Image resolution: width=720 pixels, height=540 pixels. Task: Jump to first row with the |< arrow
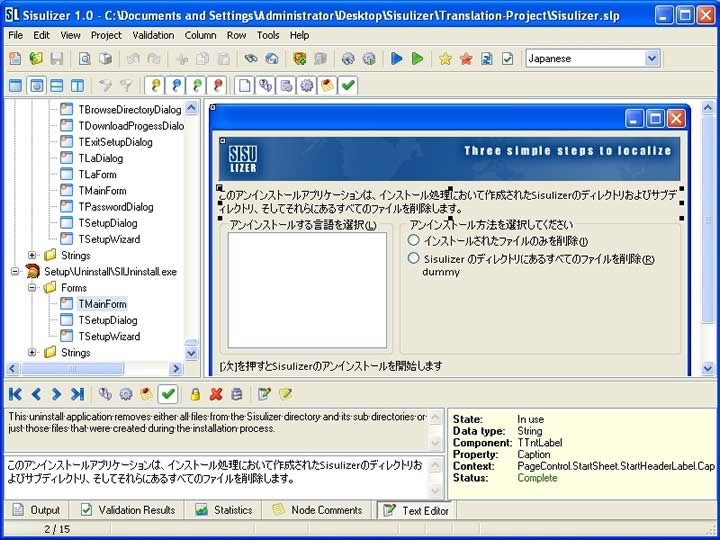pos(15,394)
